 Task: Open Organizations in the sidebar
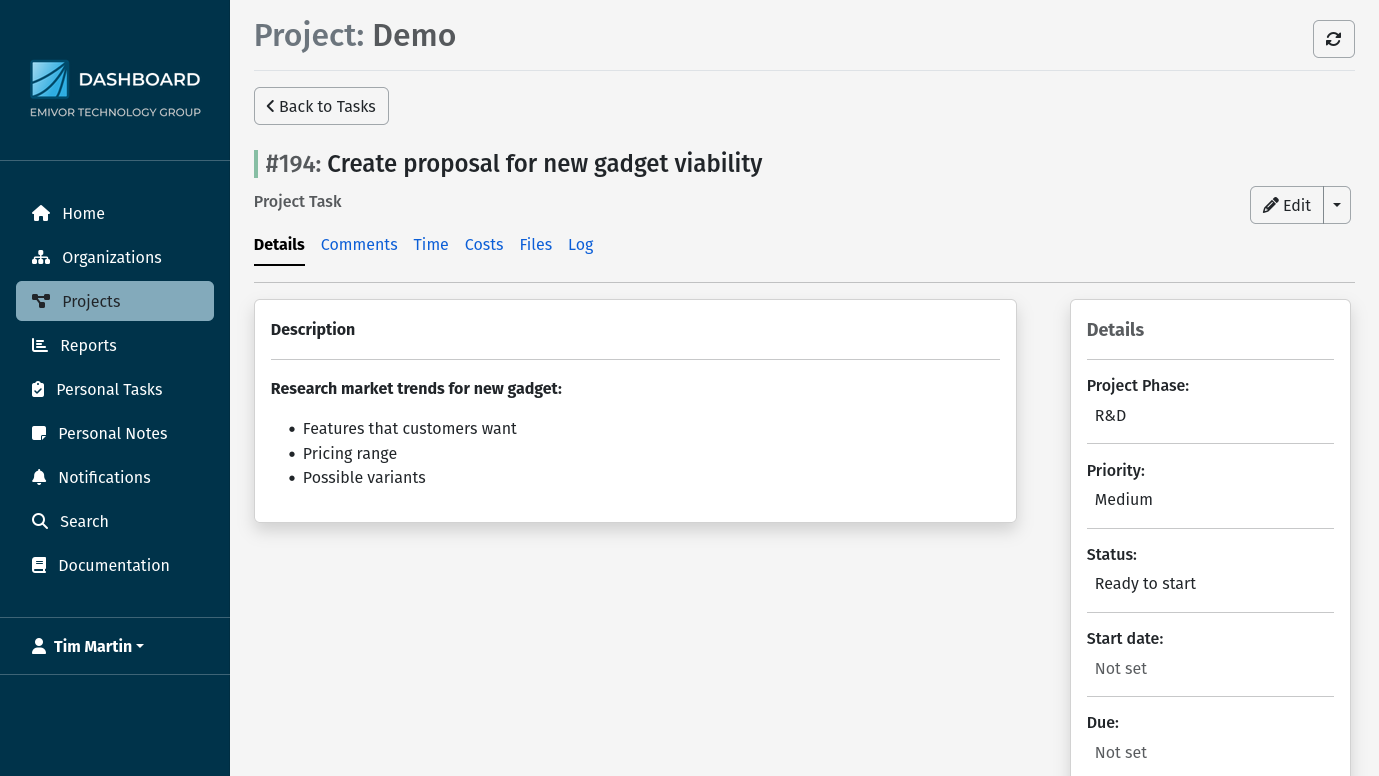[x=115, y=257]
